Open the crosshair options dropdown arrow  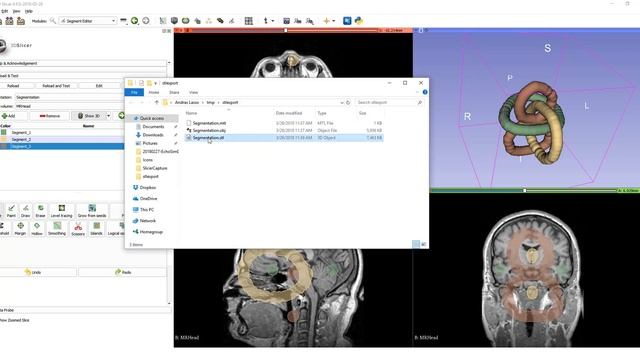tap(333, 21)
